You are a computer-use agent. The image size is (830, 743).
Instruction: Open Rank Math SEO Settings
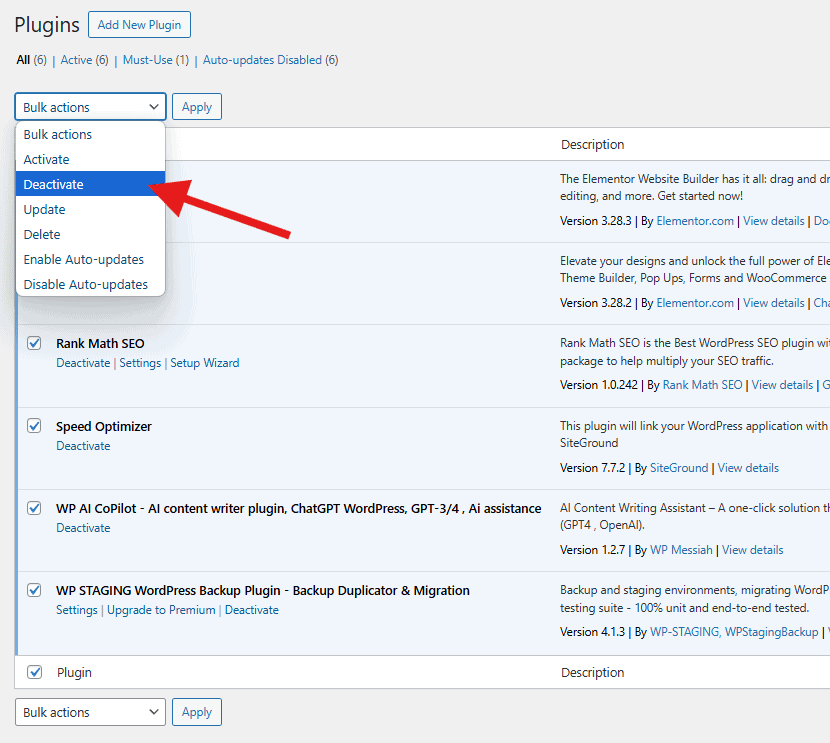coord(140,363)
